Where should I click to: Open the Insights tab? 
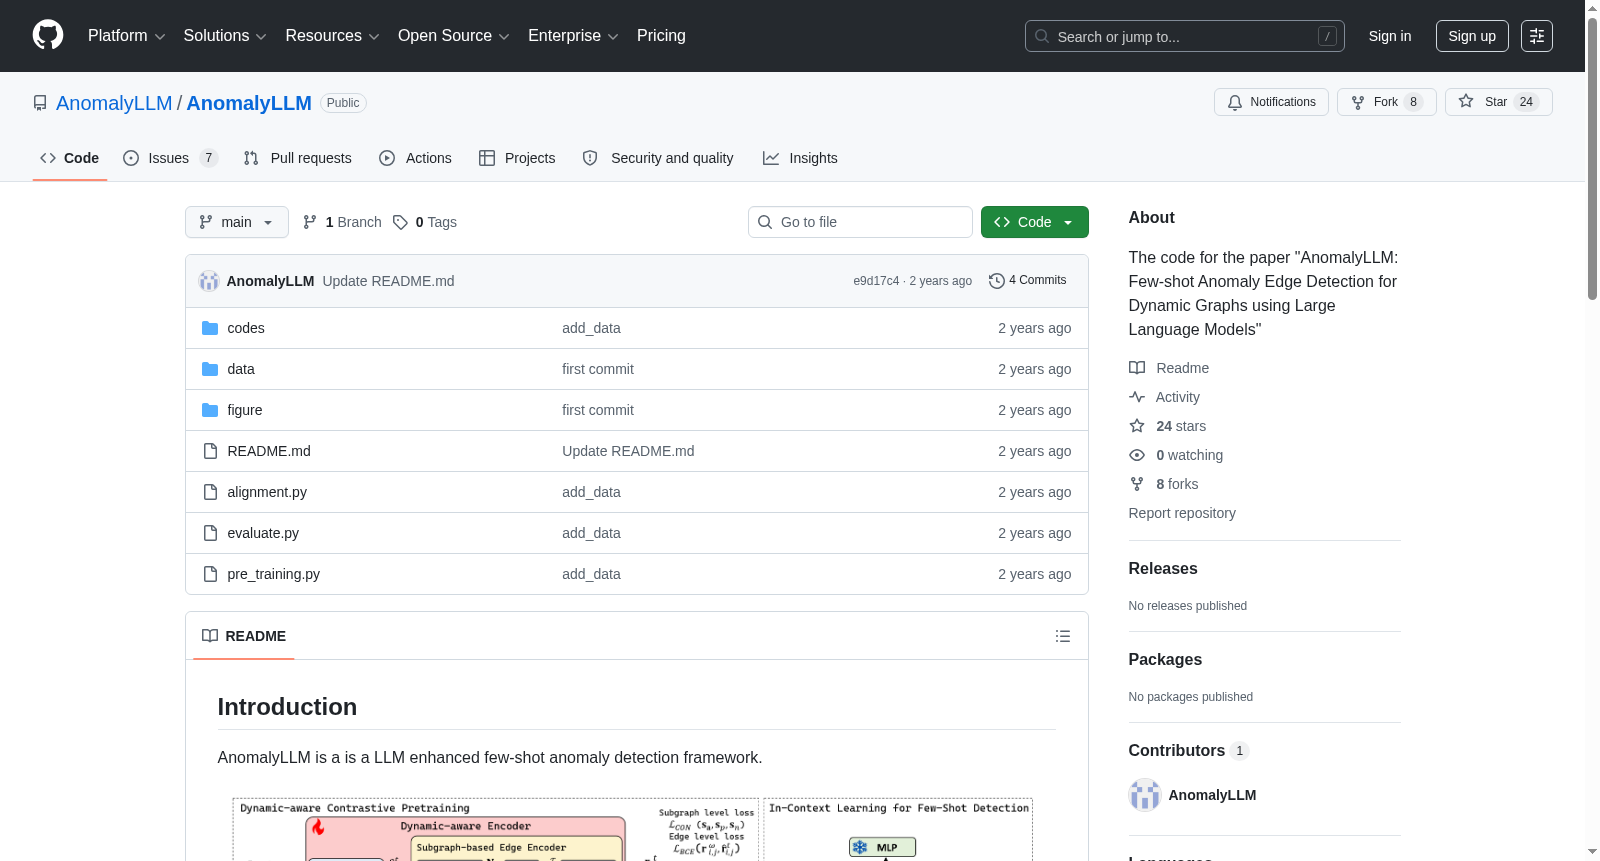pos(800,158)
